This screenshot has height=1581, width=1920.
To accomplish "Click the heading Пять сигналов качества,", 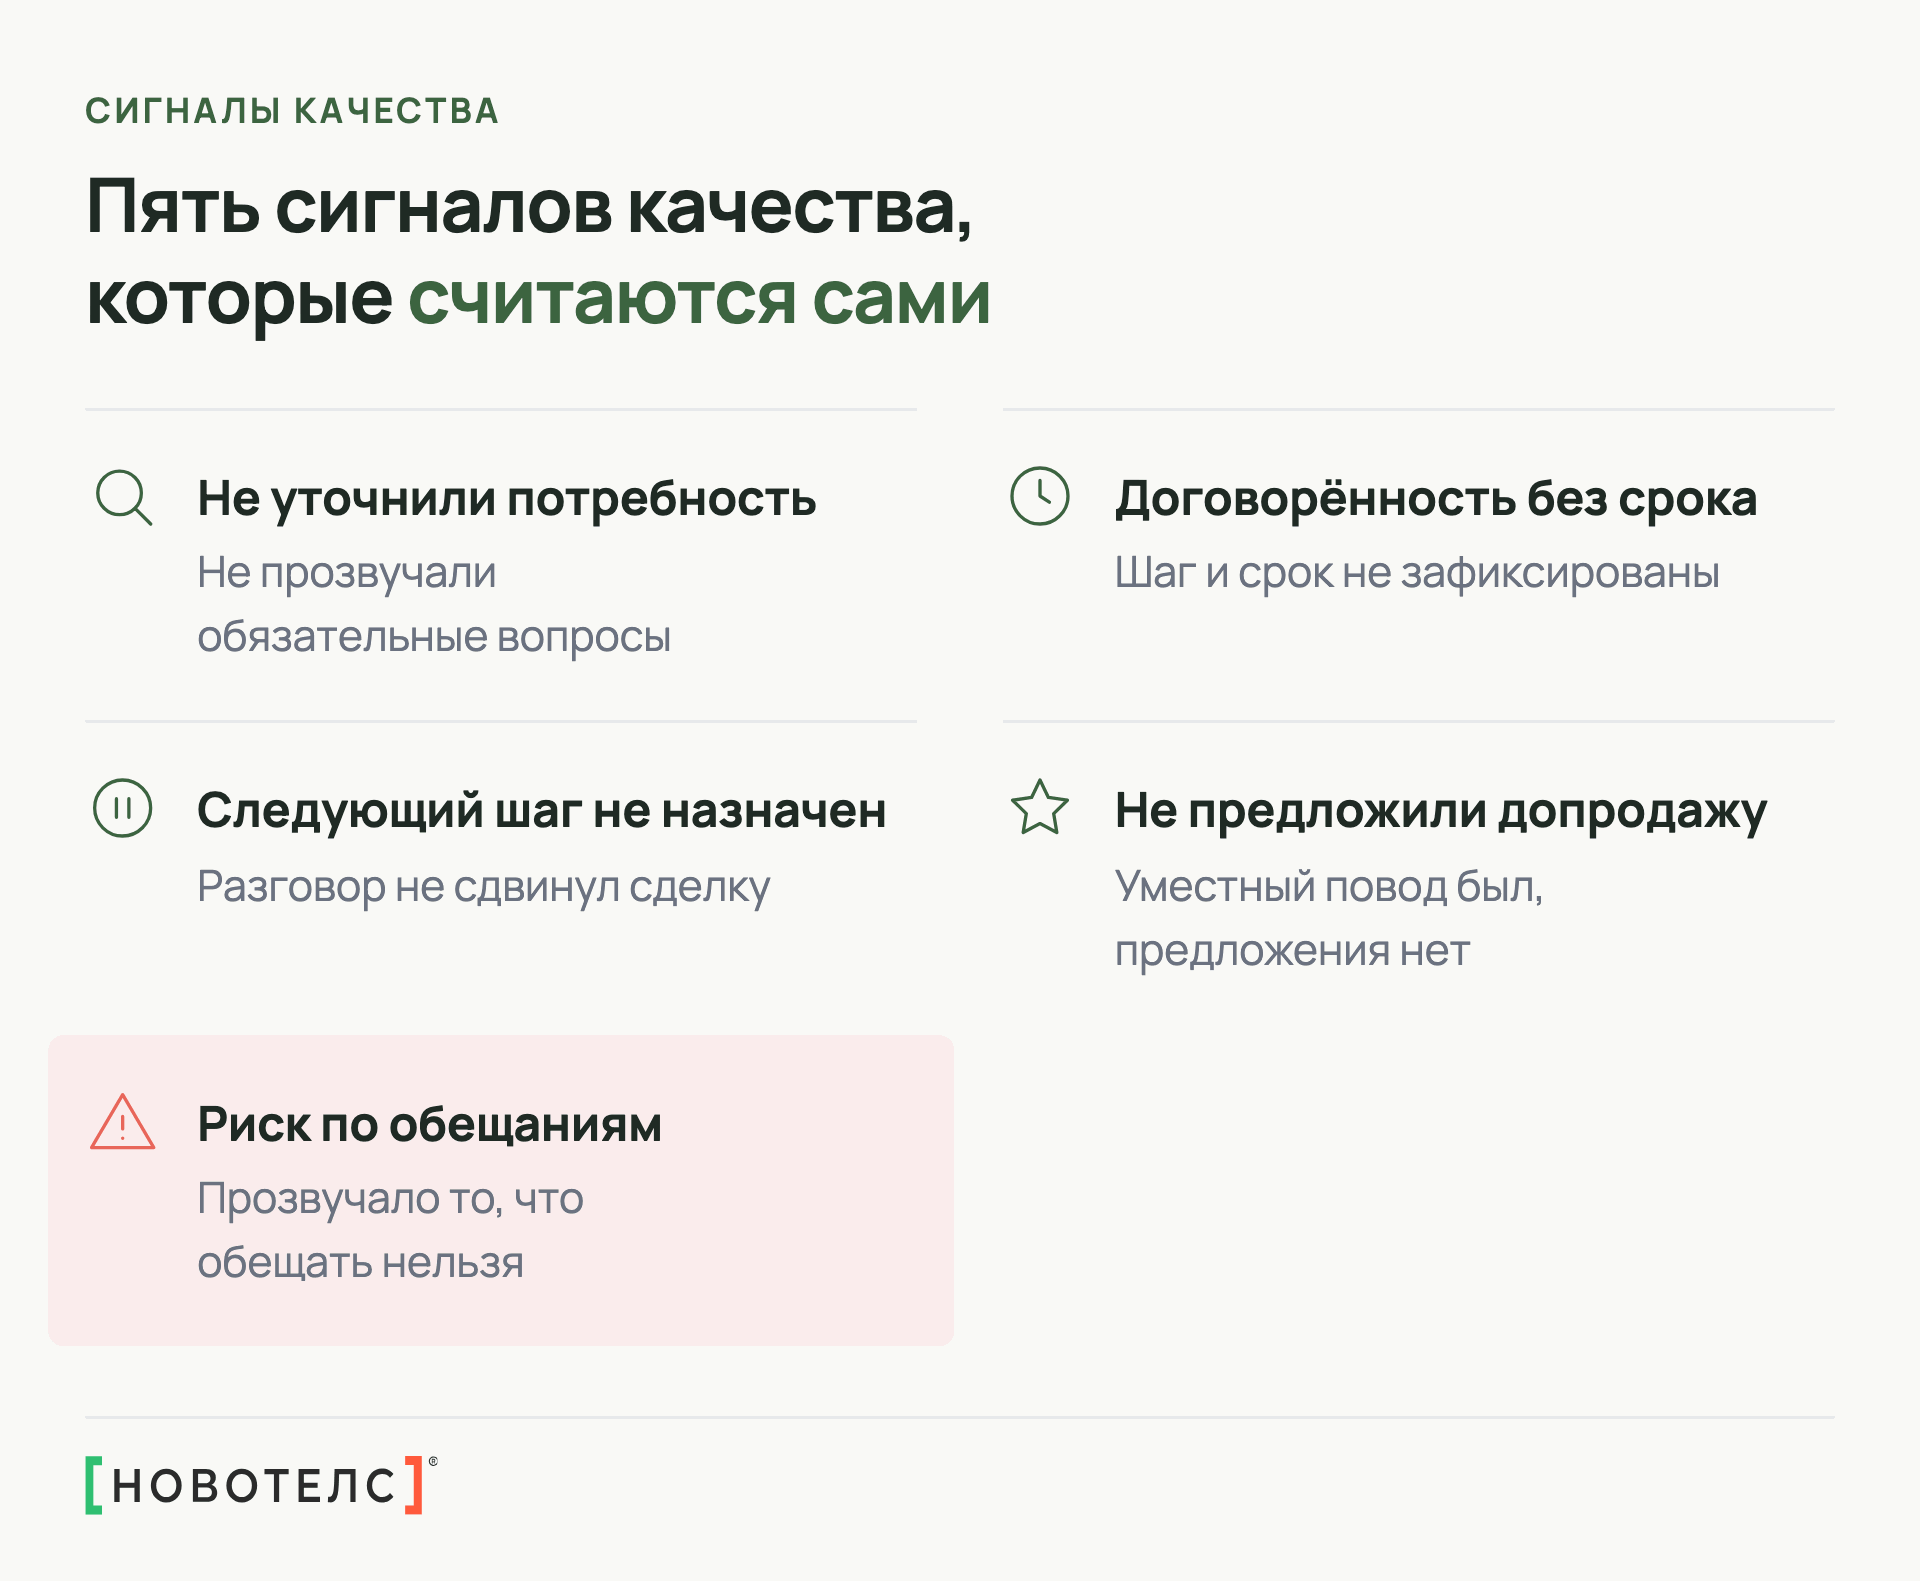I will [x=529, y=207].
